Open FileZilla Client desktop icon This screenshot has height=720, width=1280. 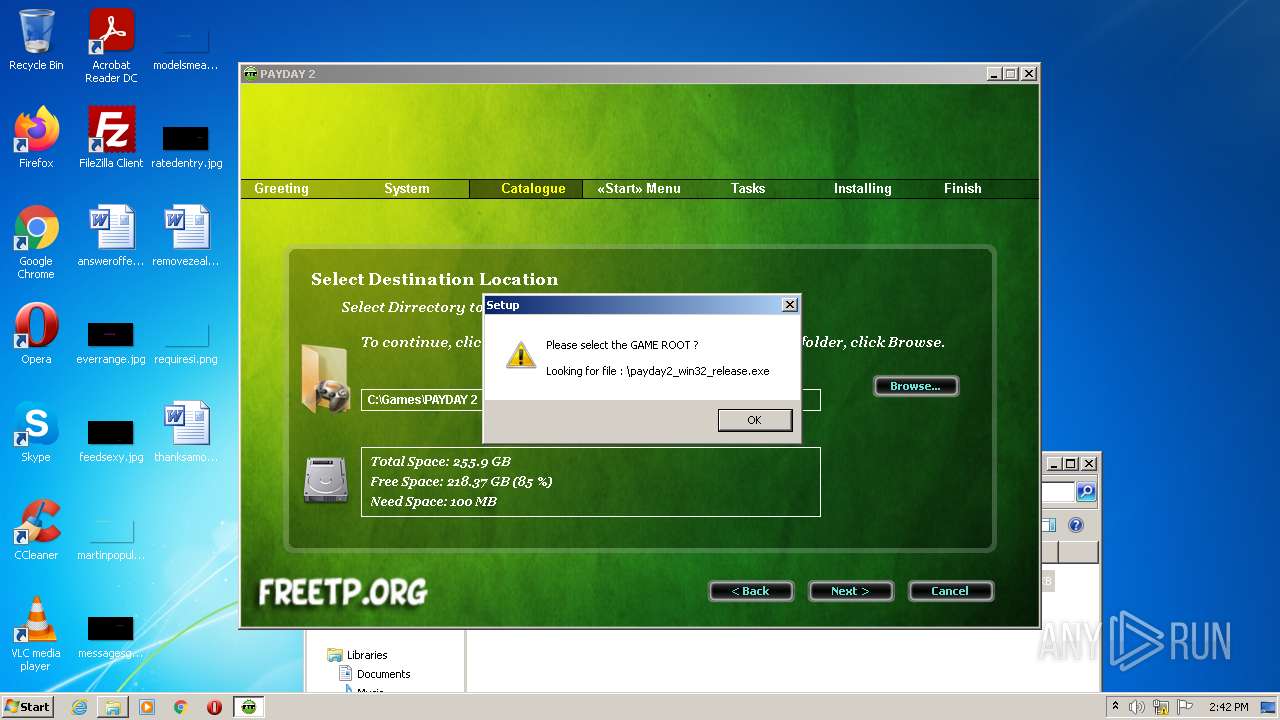pos(111,138)
